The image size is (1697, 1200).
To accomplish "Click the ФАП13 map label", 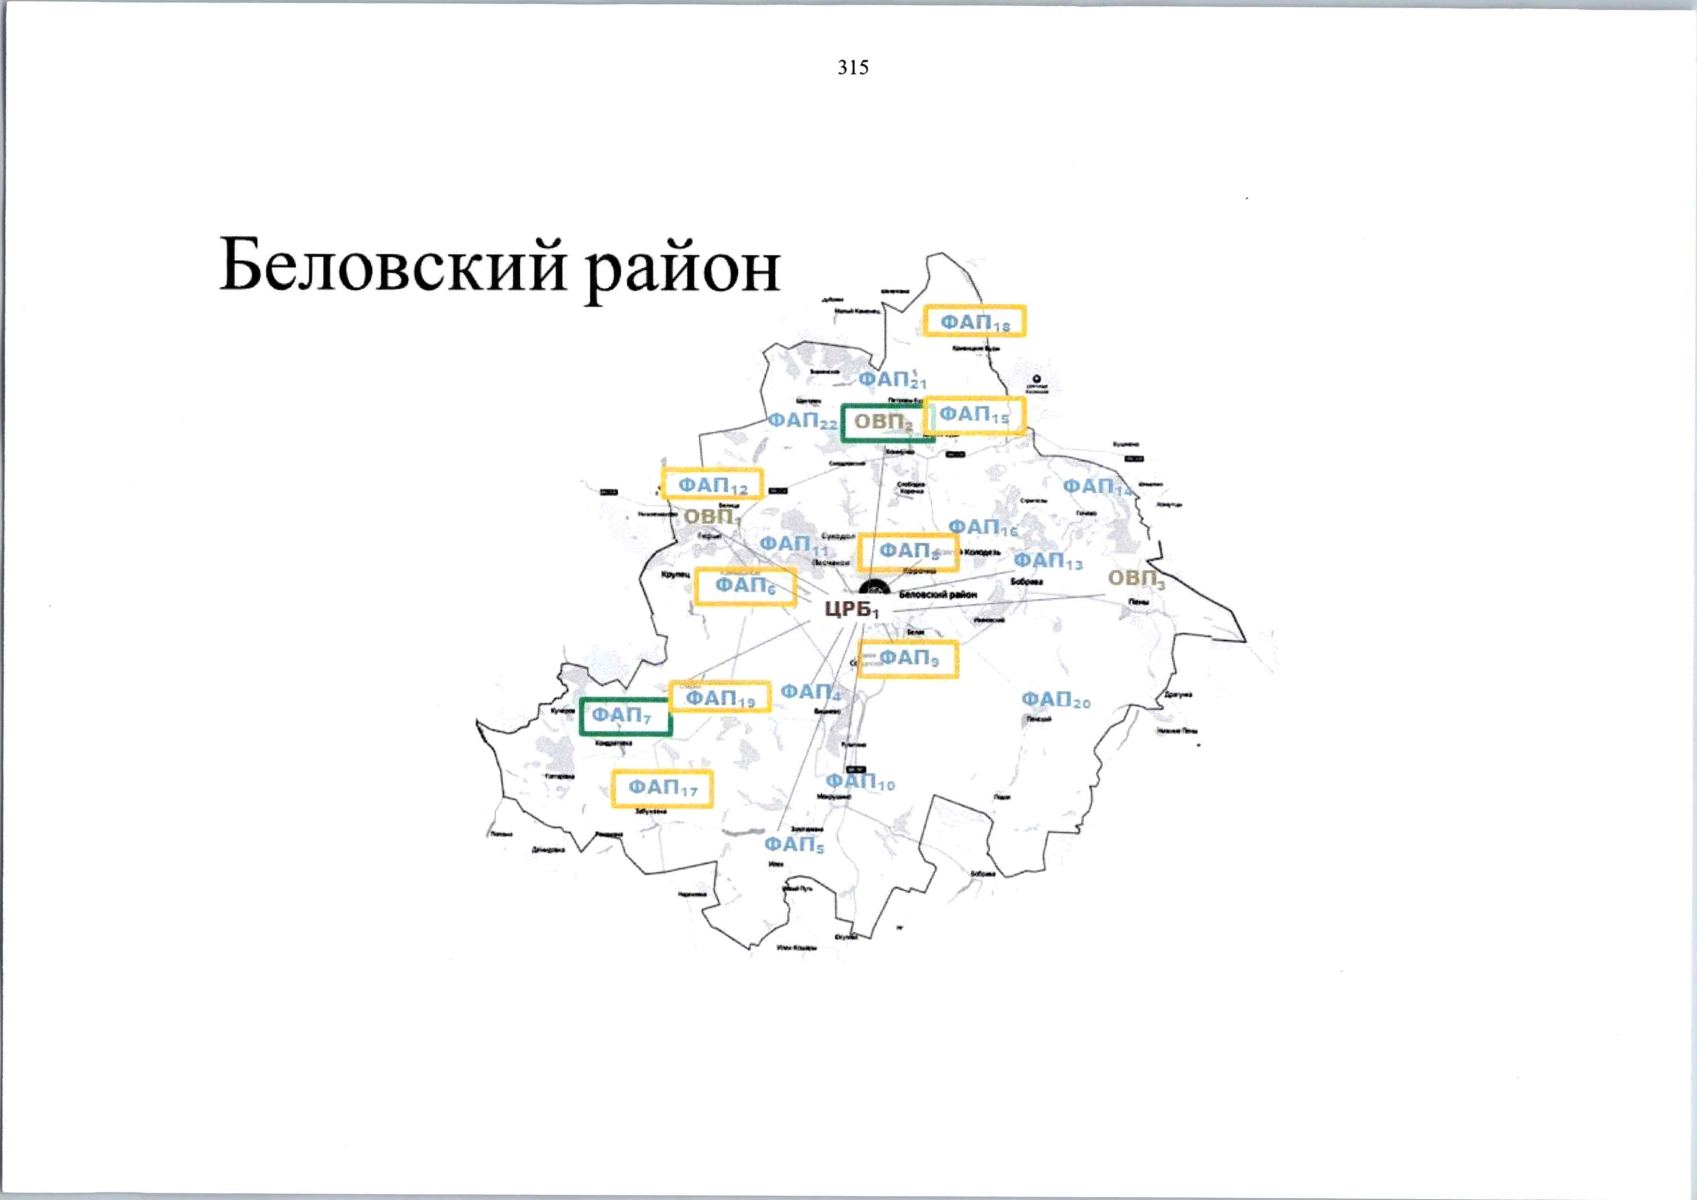I will pos(1048,561).
